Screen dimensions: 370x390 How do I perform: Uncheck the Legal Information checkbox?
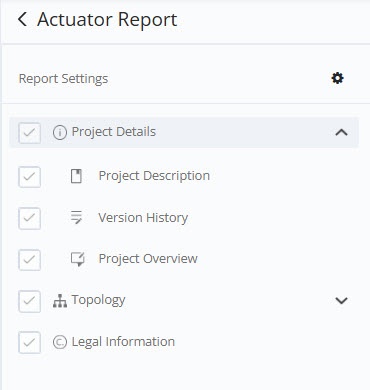click(x=30, y=342)
